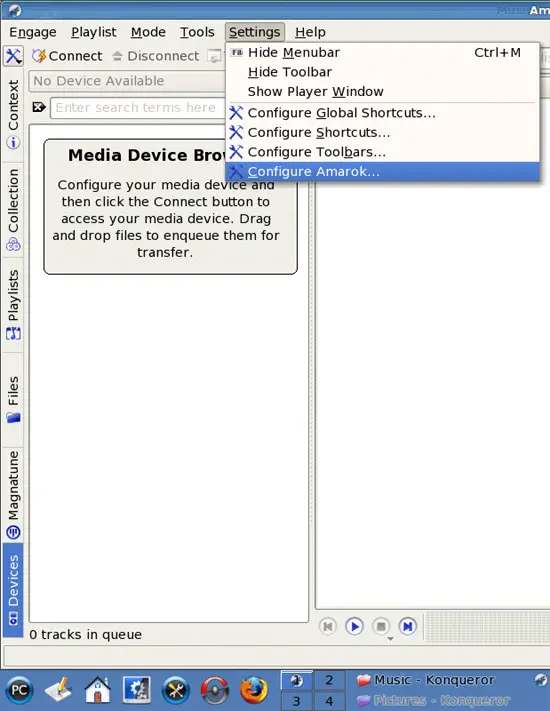The width and height of the screenshot is (550, 711).
Task: Click the search terms input field
Action: coord(137,108)
